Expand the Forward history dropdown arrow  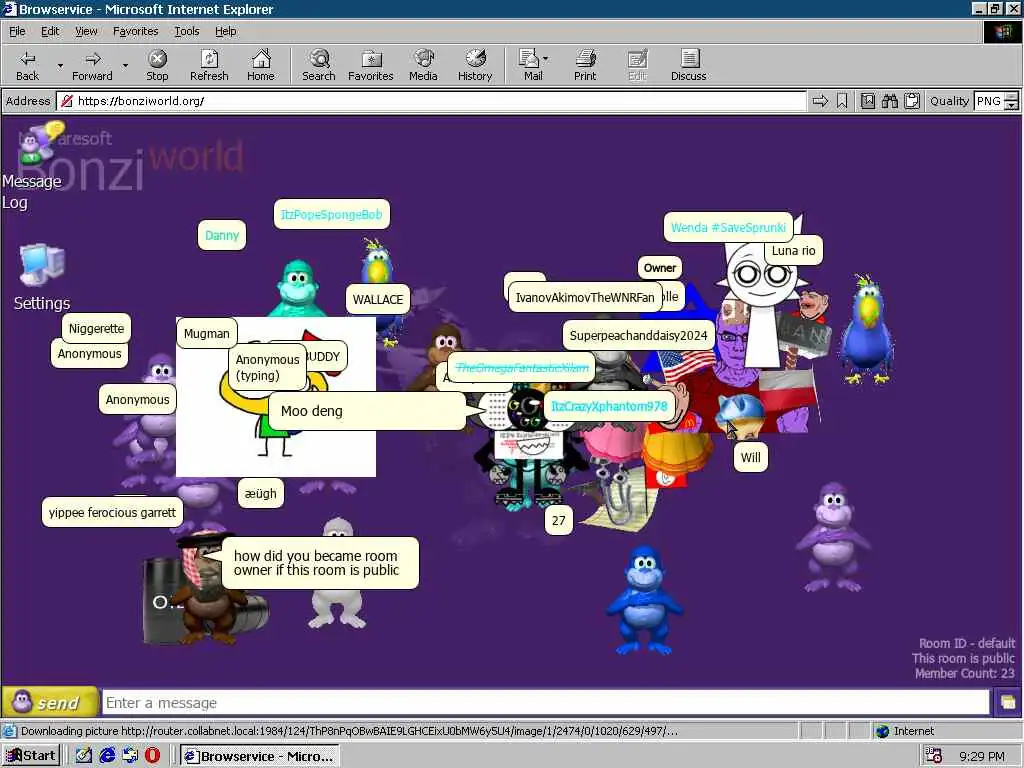[125, 65]
